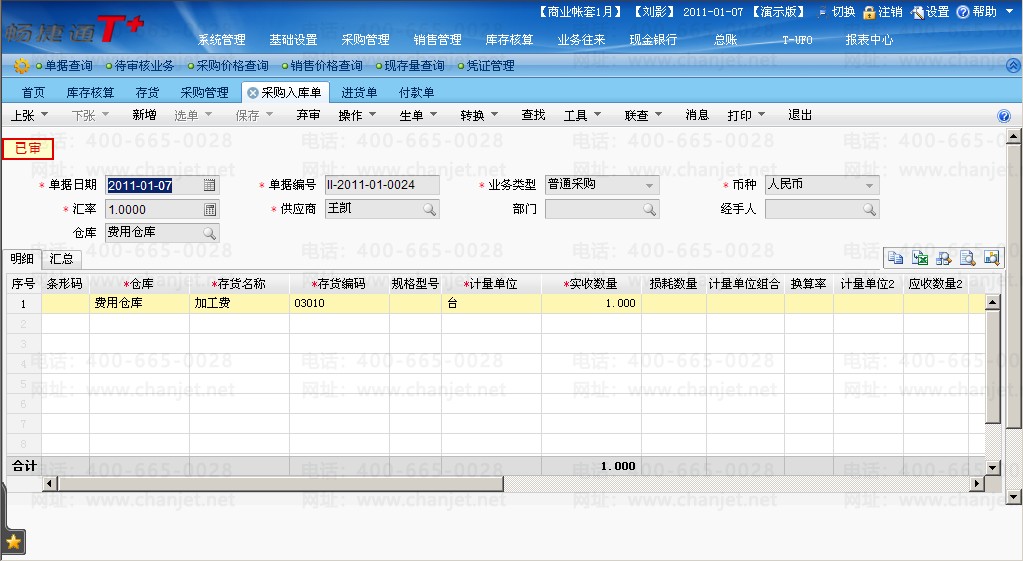Screen dimensions: 1023x561
Task: Open the 采购价格查询 shortcut link
Action: click(232, 66)
